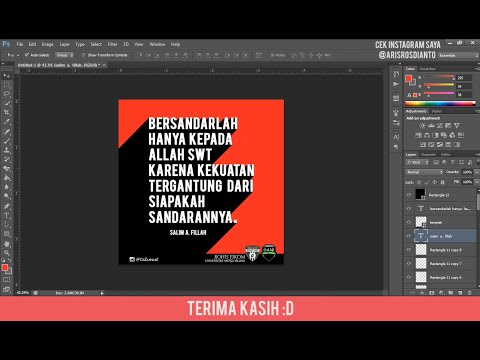Click the Color panel spectrum ramp
480x360 pixels.
(440, 104)
